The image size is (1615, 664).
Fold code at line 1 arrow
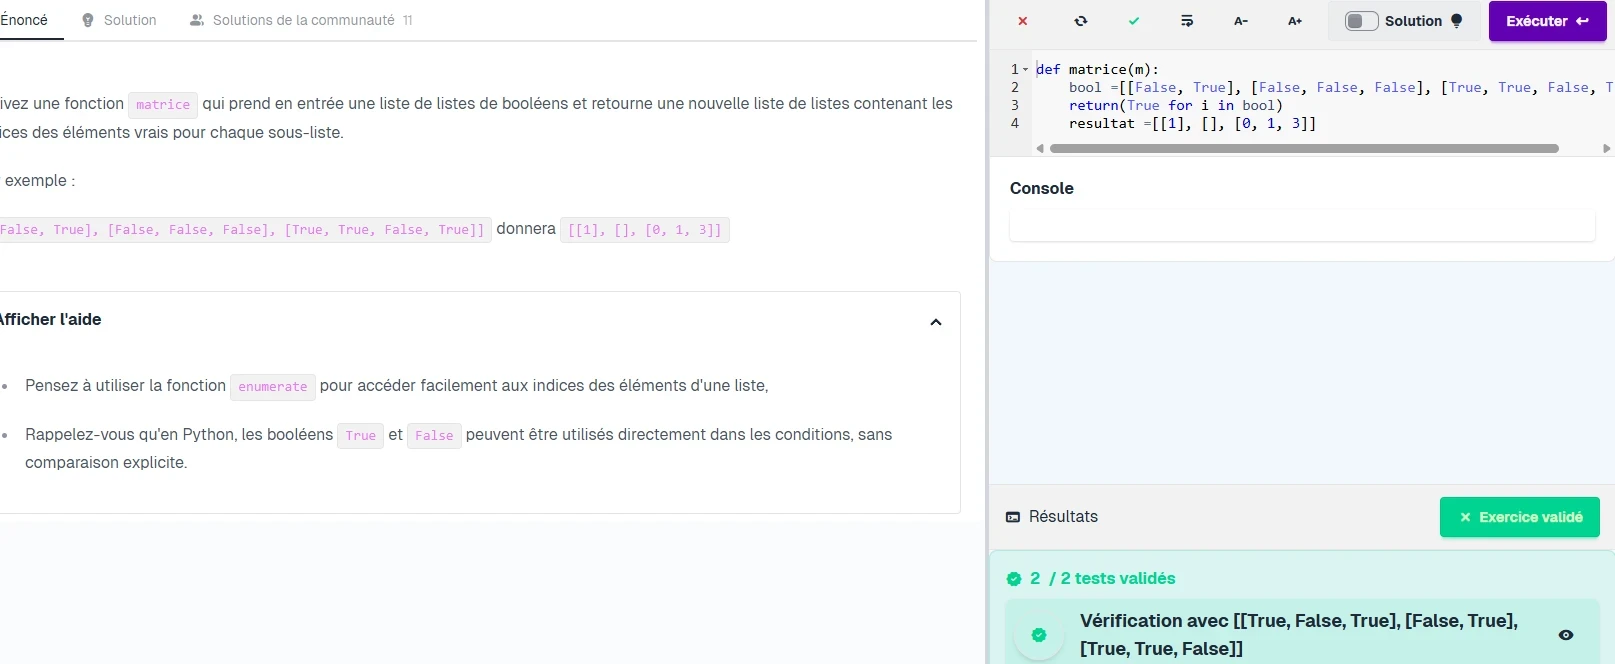[1026, 69]
